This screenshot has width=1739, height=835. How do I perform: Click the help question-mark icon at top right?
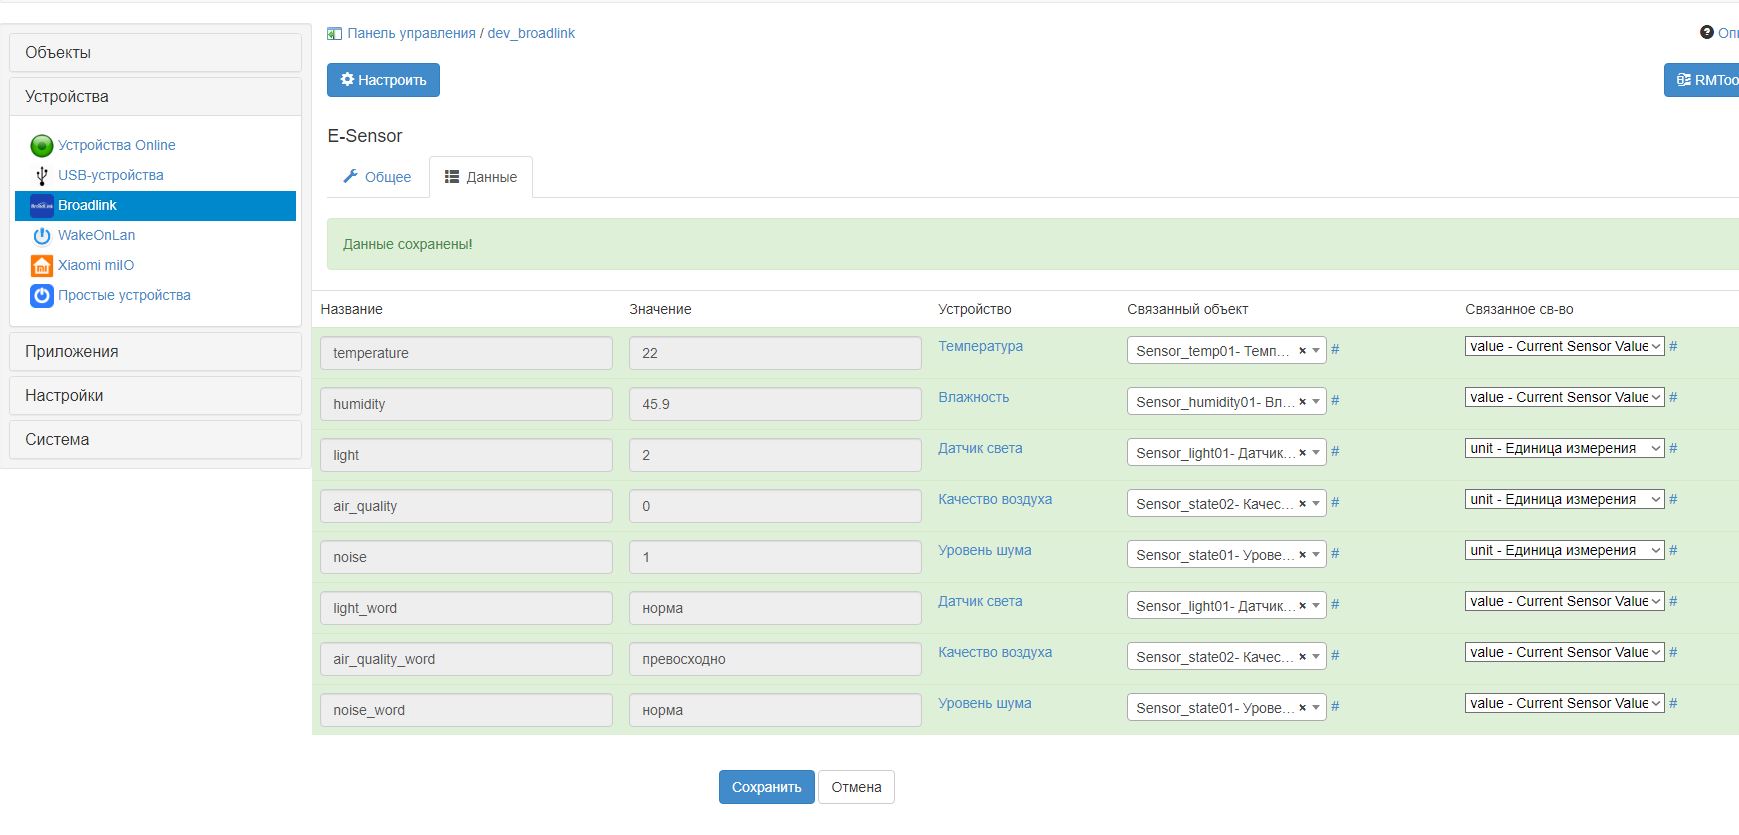(x=1707, y=32)
